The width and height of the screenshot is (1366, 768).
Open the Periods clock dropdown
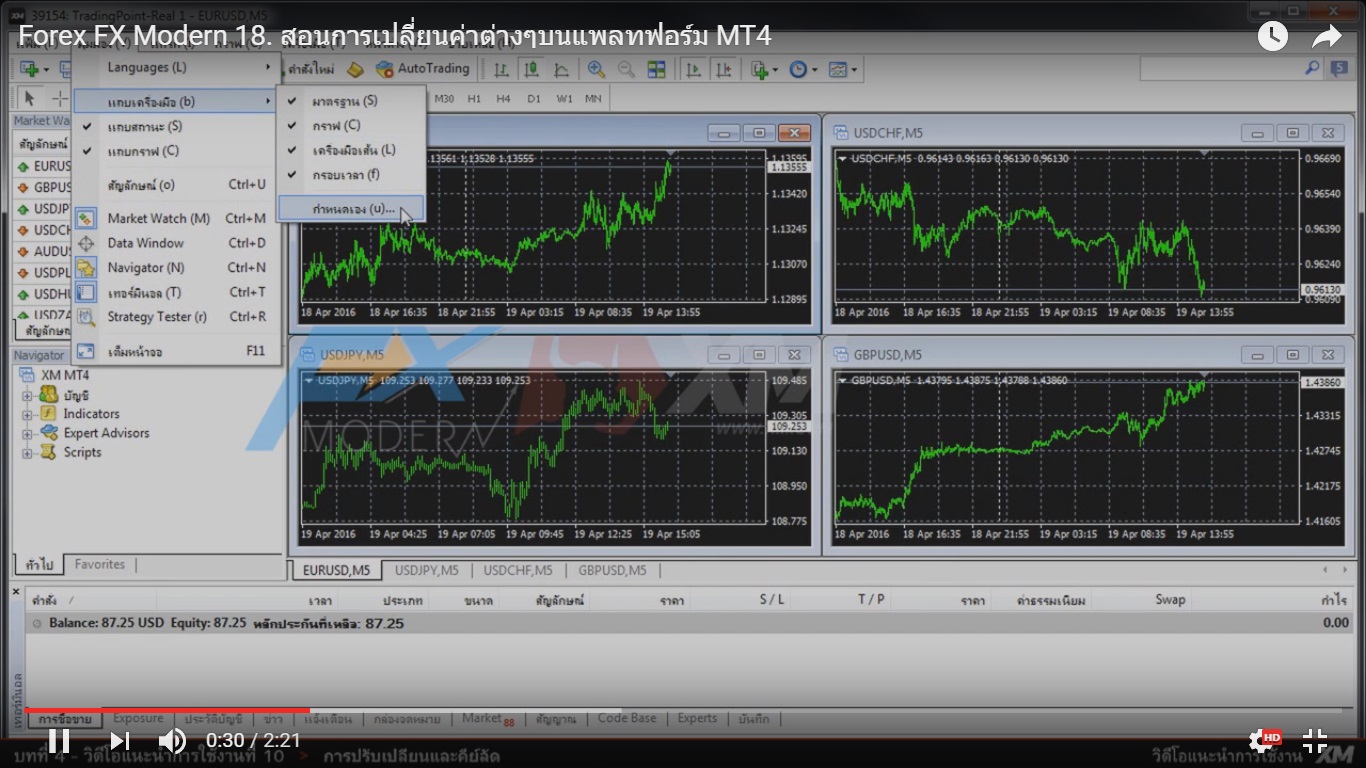point(802,69)
